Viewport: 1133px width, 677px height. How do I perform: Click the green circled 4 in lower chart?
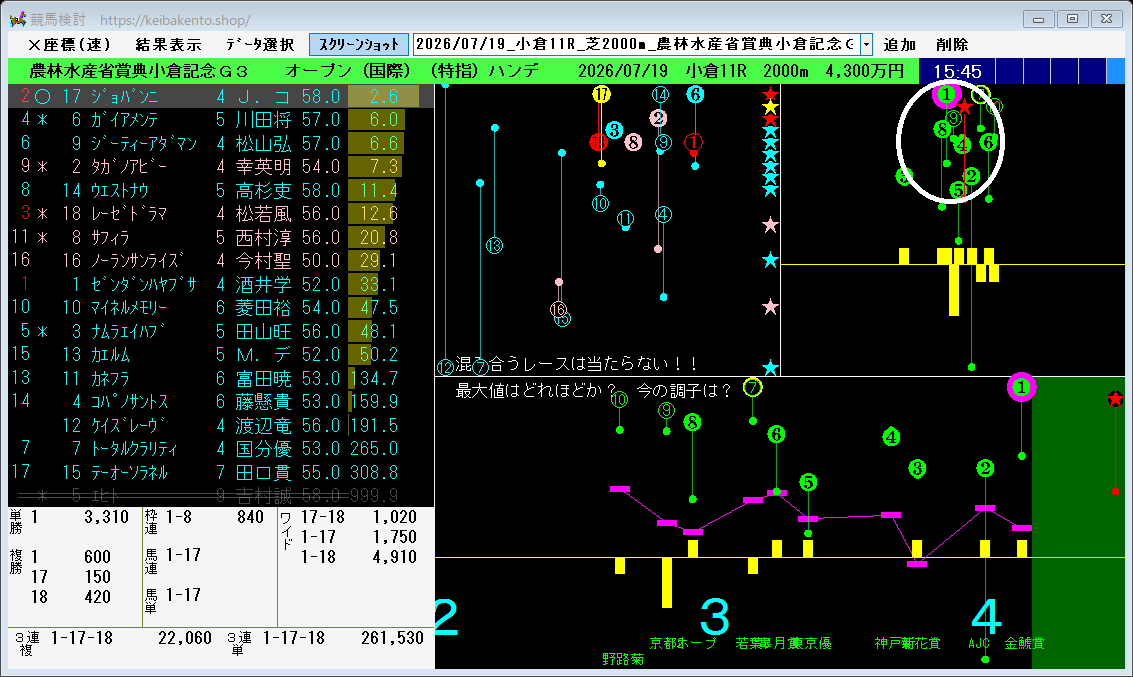click(891, 436)
